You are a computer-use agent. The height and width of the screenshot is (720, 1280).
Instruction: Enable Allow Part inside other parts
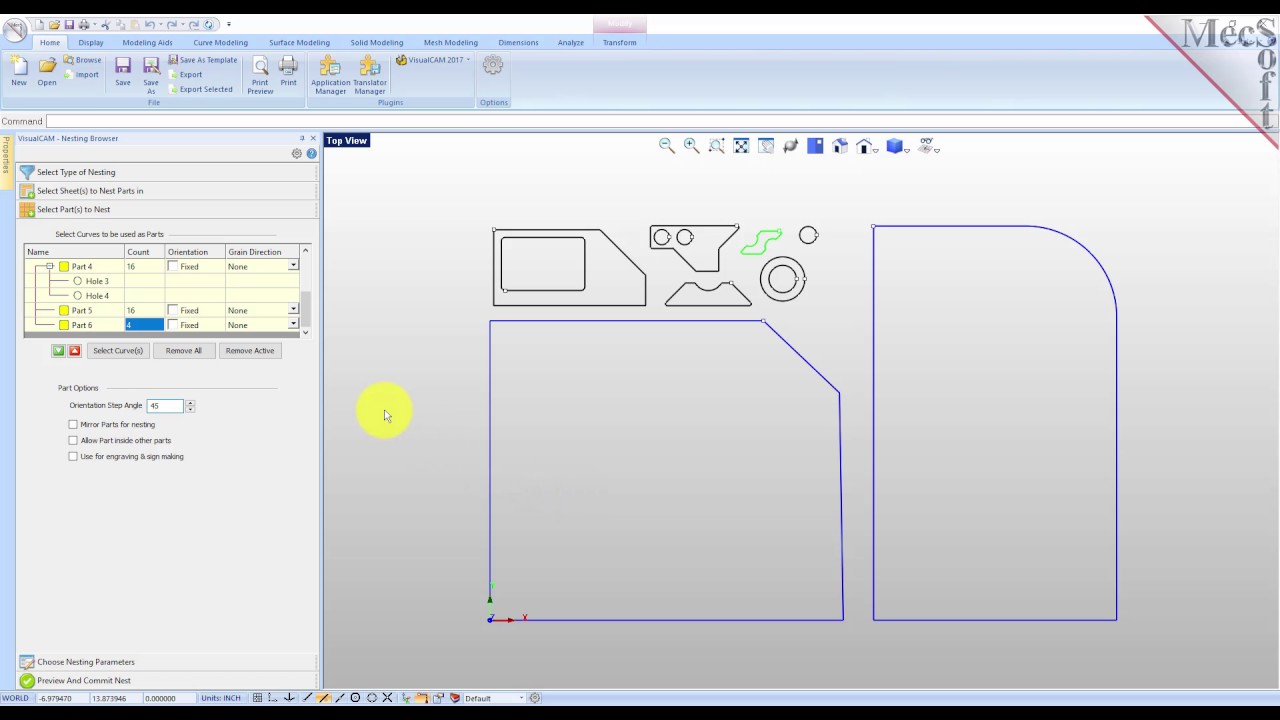point(73,440)
